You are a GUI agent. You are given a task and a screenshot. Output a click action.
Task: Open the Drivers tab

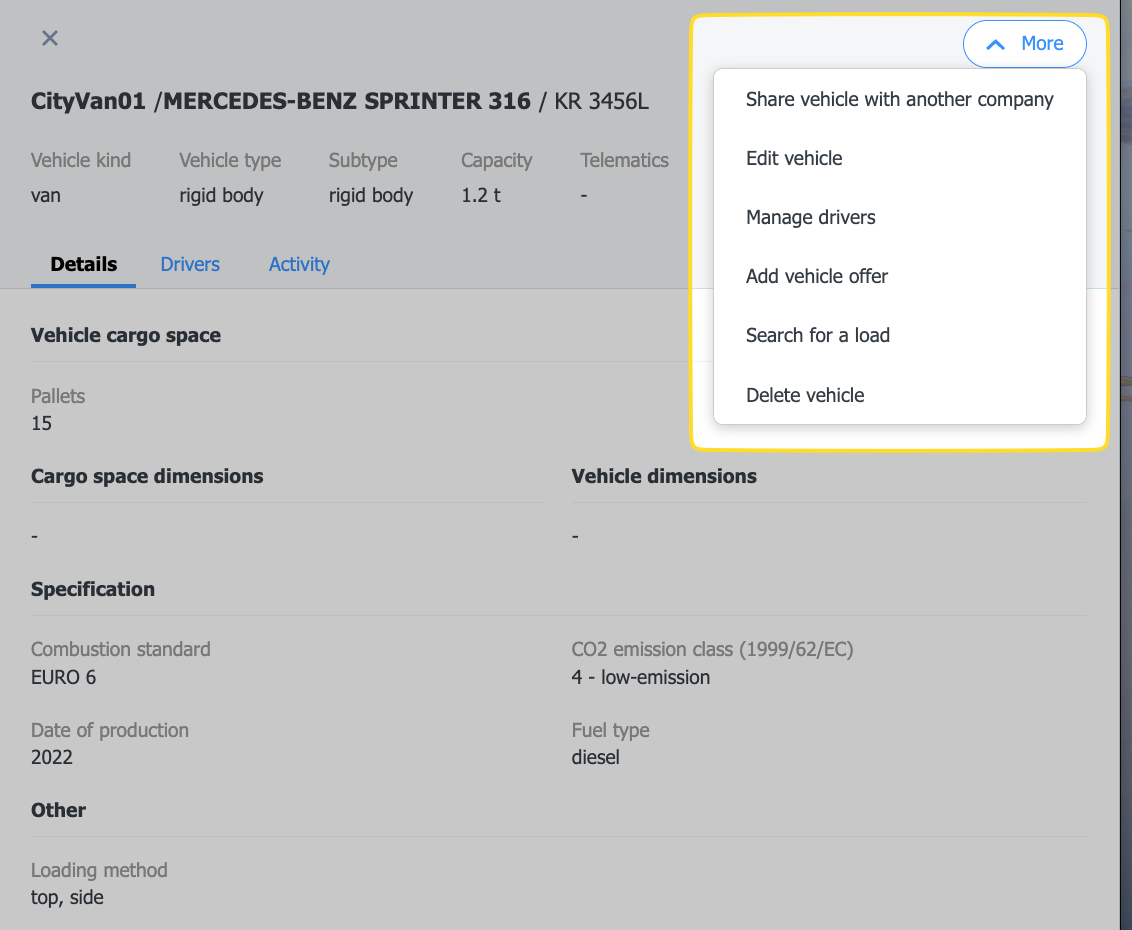[x=190, y=265]
